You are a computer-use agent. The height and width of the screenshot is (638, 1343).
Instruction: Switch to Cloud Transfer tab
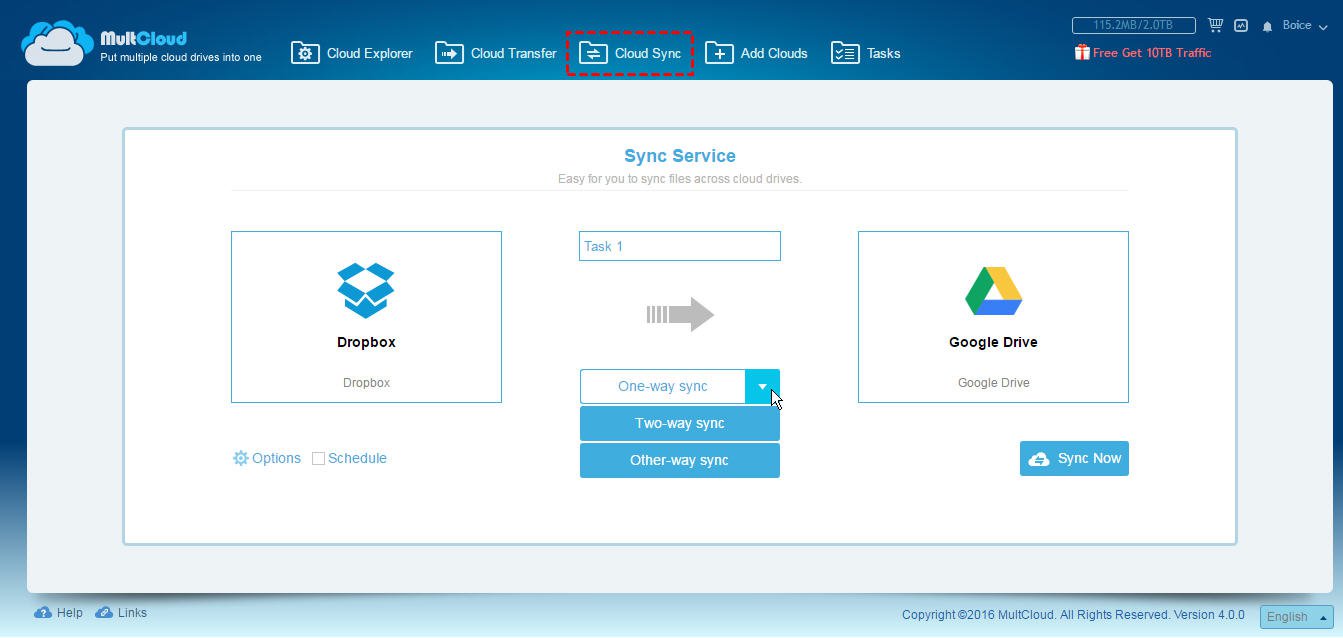pyautogui.click(x=496, y=53)
